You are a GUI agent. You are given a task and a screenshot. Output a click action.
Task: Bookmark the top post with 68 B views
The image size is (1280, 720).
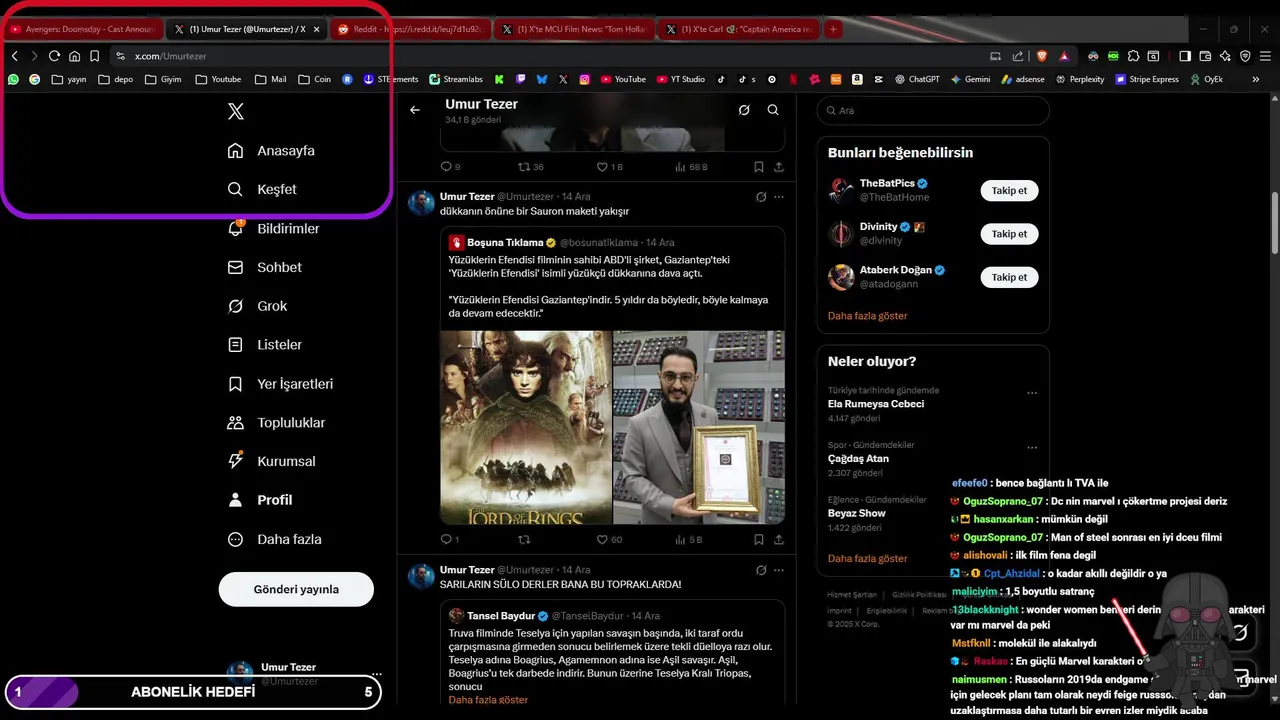pyautogui.click(x=759, y=167)
